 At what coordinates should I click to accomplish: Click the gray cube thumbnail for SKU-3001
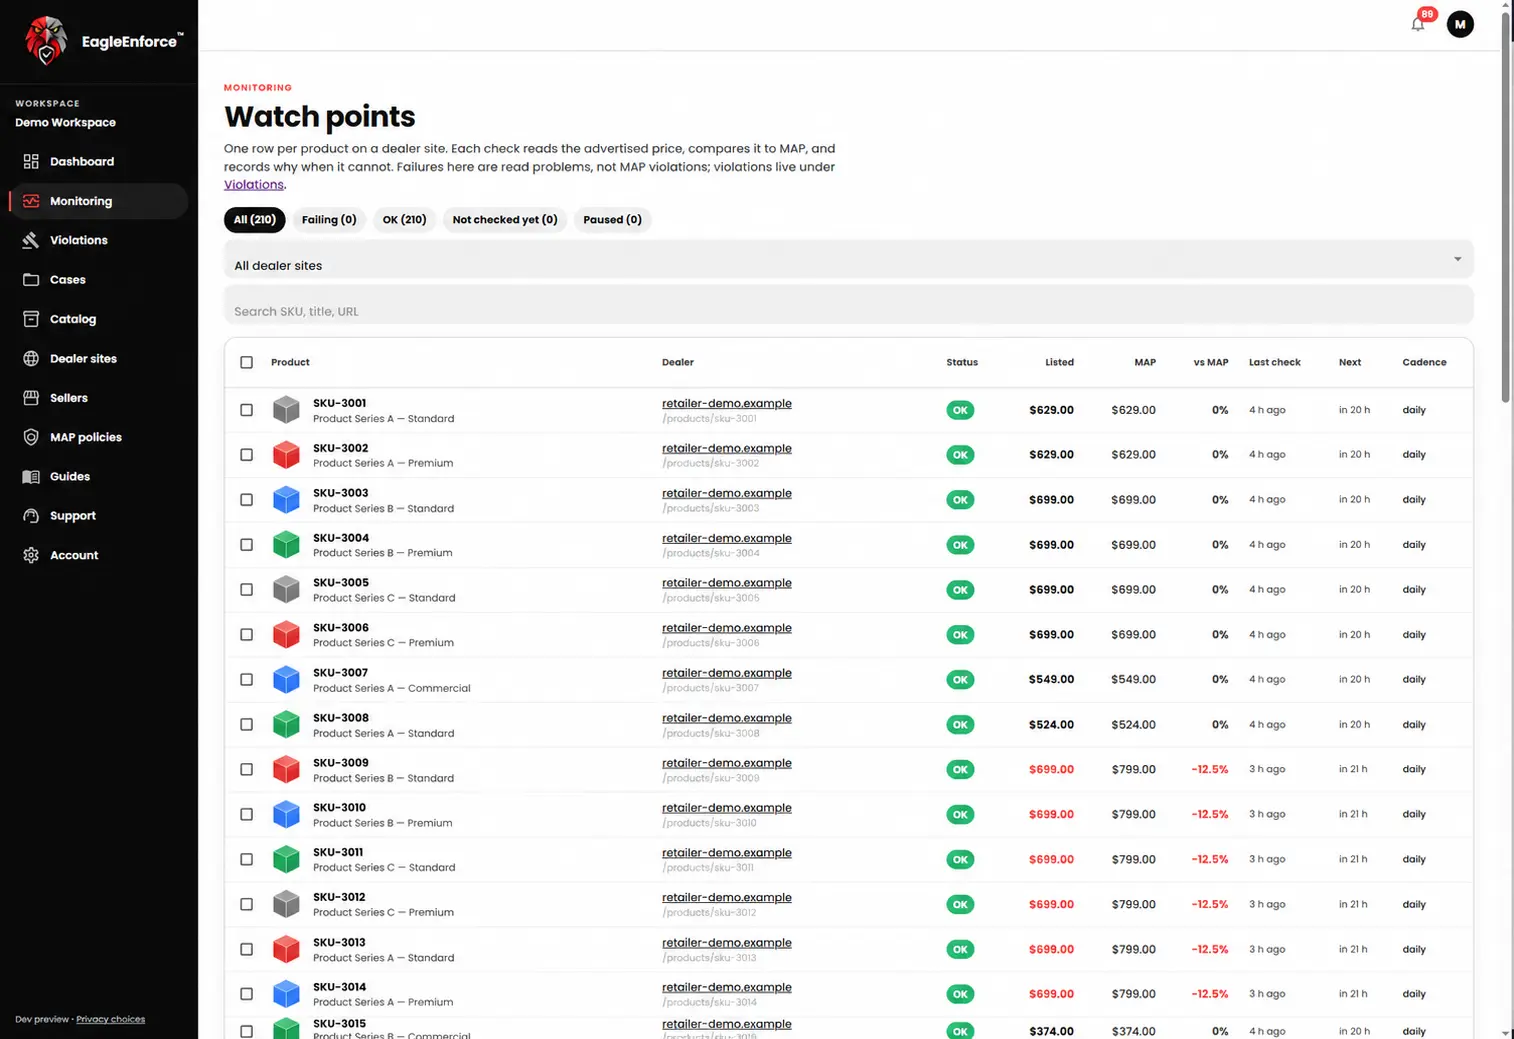click(x=286, y=410)
